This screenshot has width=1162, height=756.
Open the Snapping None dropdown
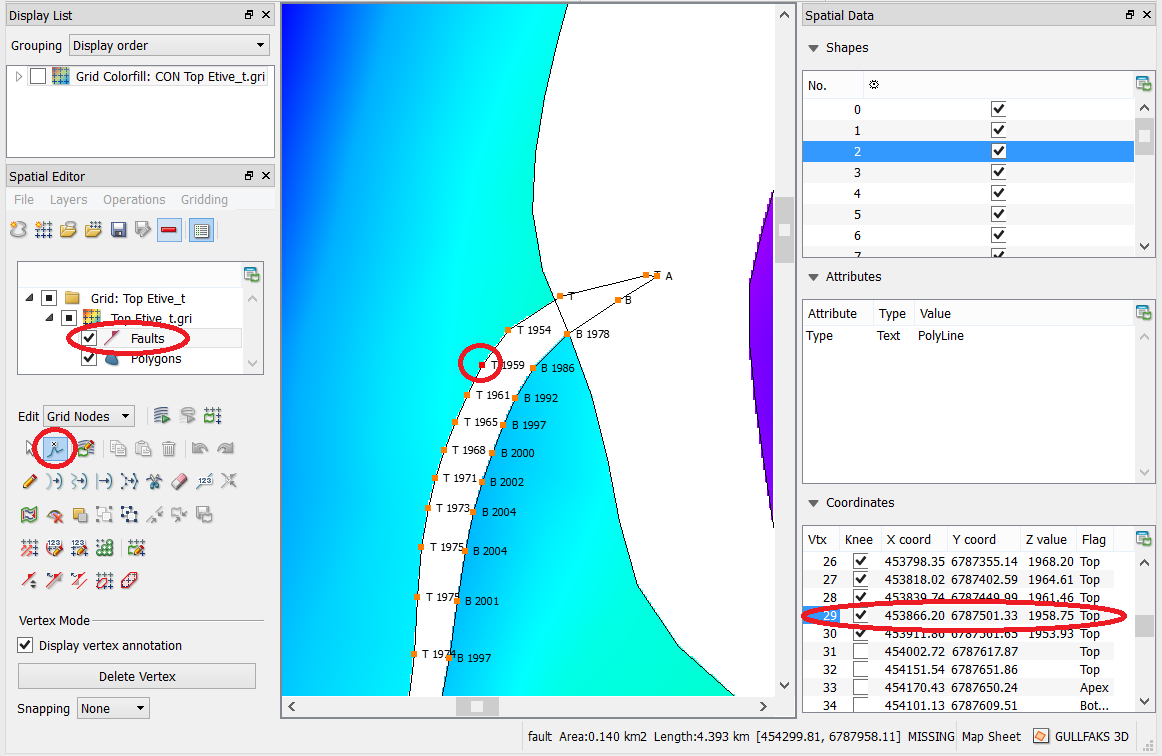113,708
